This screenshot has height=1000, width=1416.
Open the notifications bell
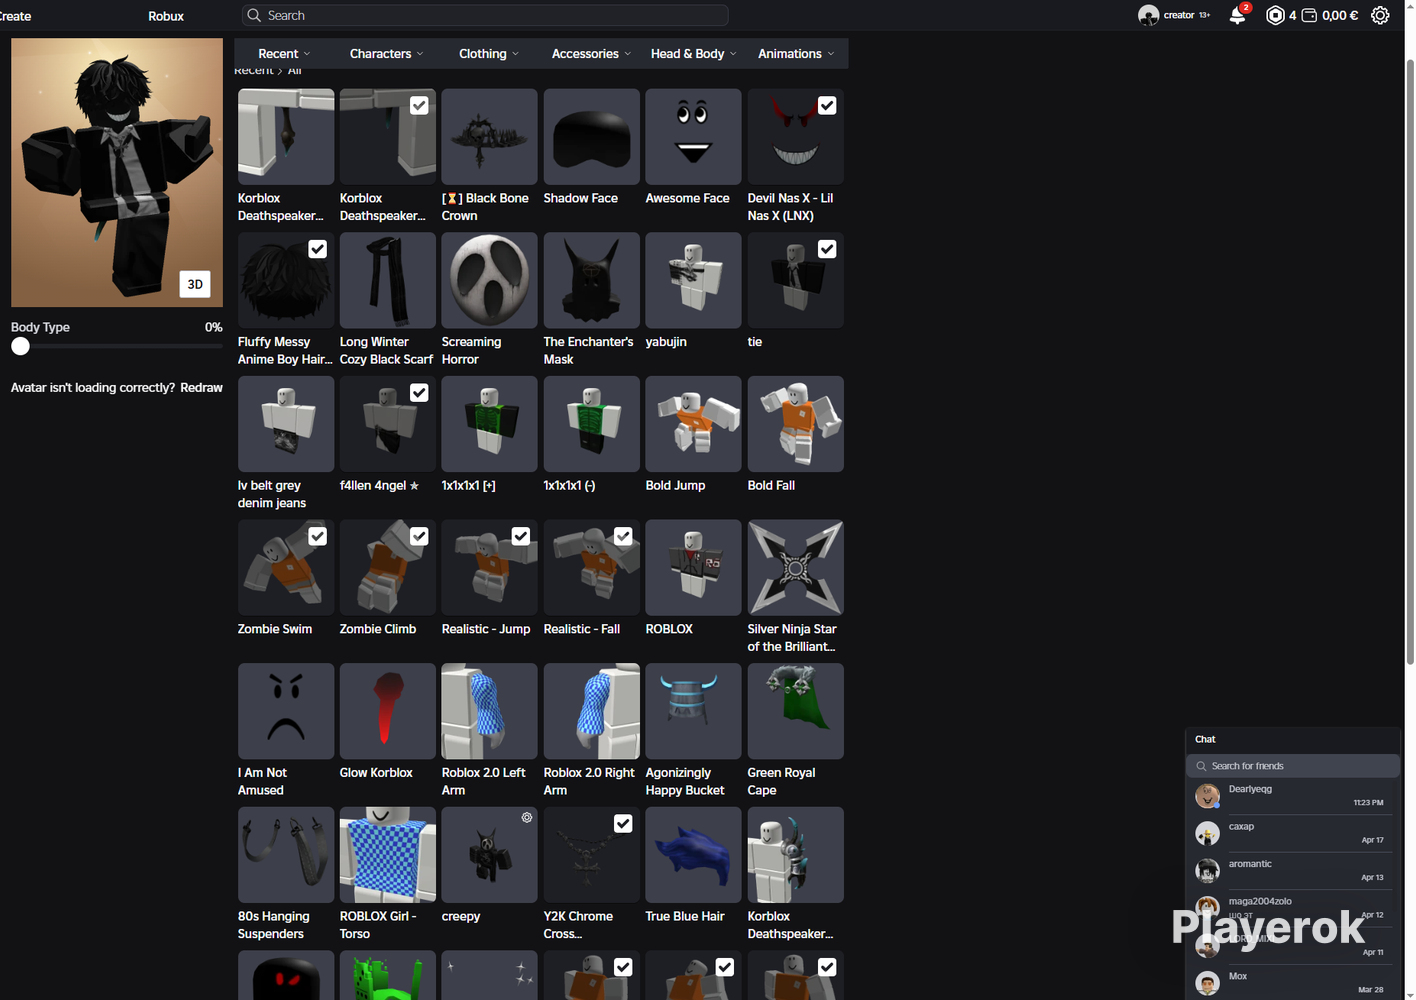pos(1238,15)
